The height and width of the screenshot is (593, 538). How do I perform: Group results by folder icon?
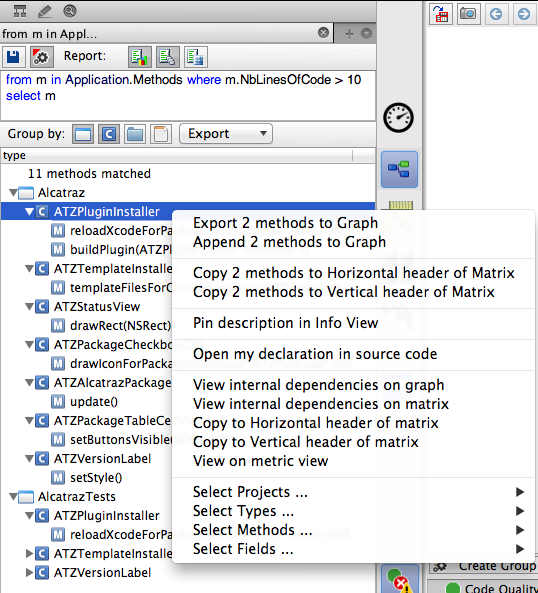click(x=135, y=134)
